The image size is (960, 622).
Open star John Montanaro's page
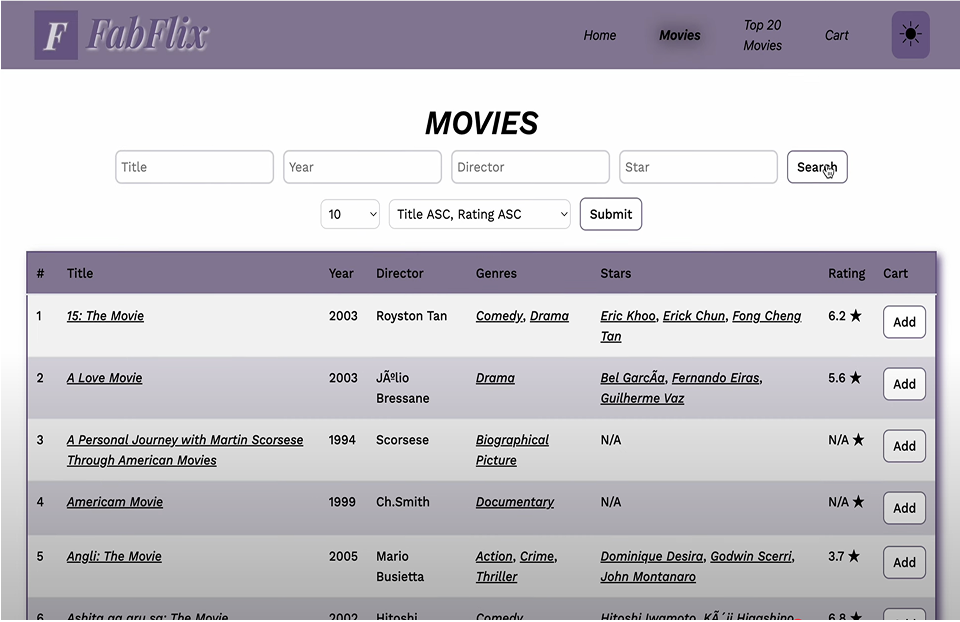[x=648, y=577]
